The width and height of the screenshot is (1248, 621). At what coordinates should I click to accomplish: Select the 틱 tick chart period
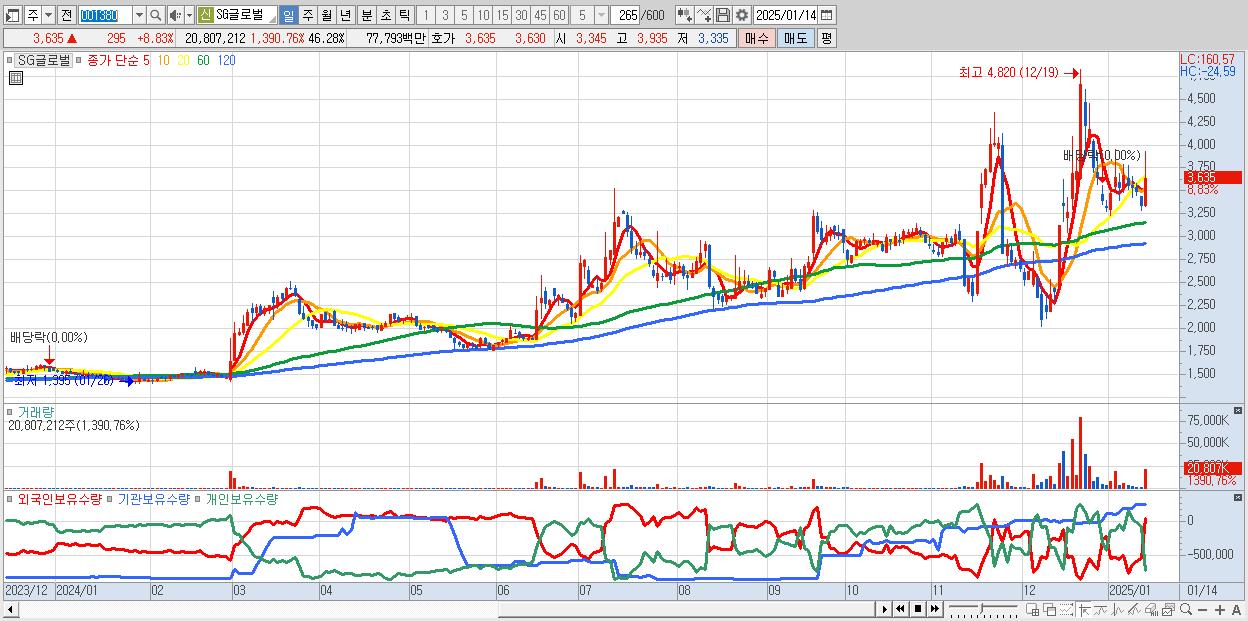404,15
